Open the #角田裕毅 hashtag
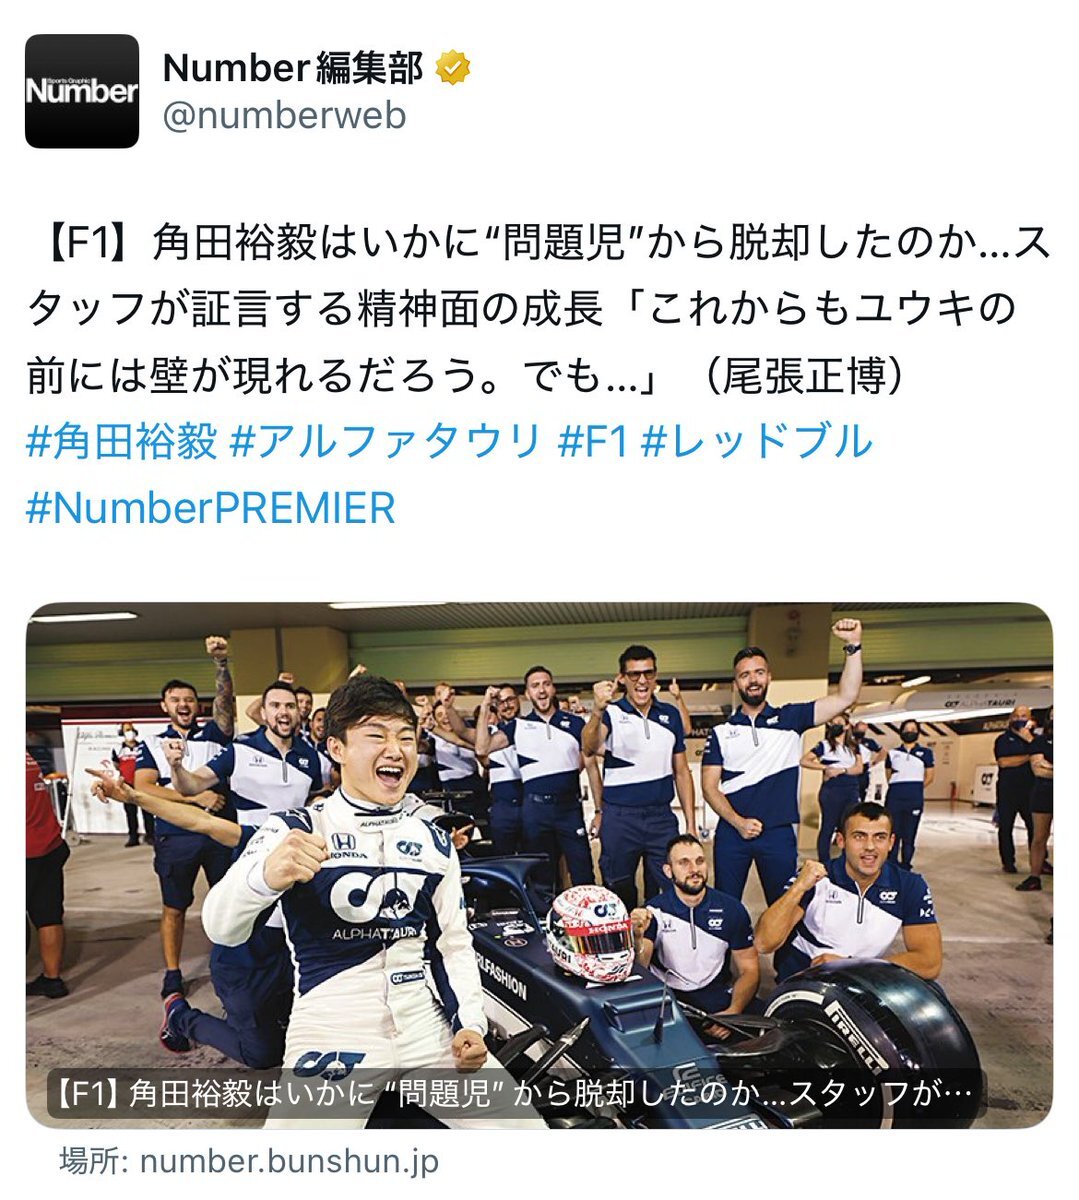The width and height of the screenshot is (1079, 1200). [122, 442]
